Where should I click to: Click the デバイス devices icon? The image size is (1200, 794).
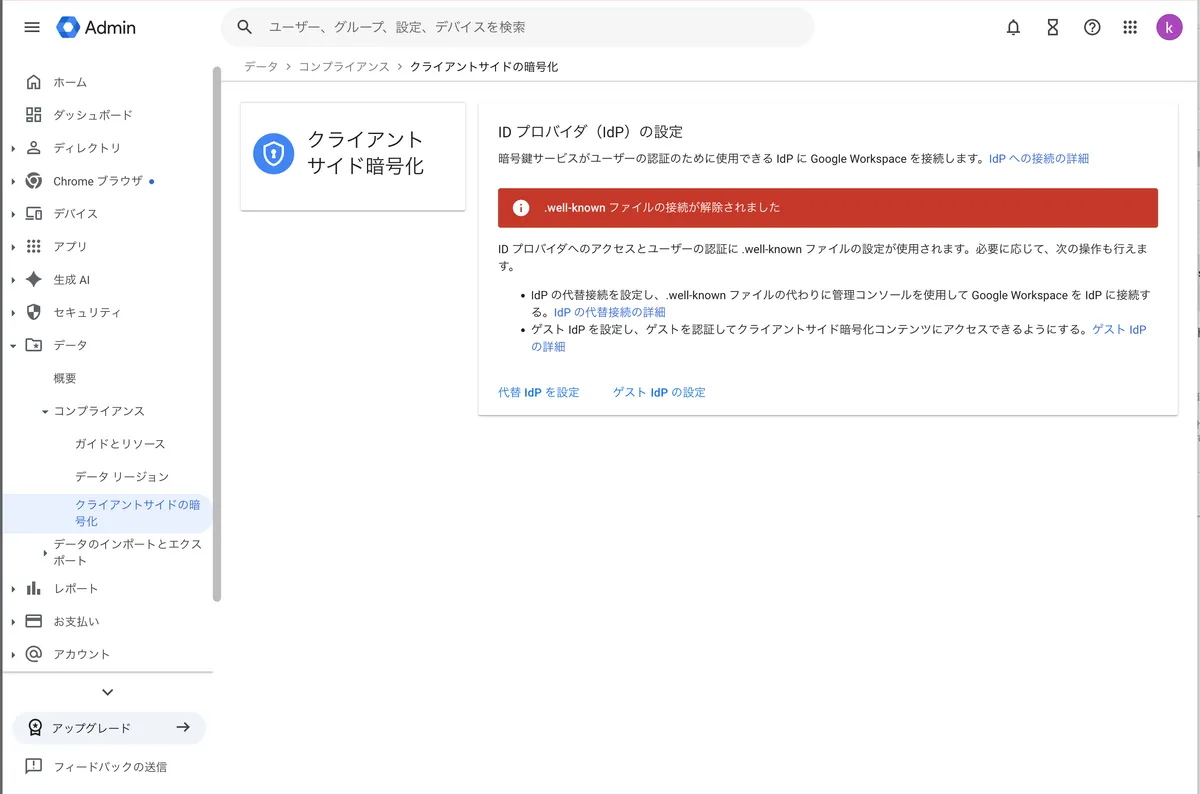pos(34,214)
